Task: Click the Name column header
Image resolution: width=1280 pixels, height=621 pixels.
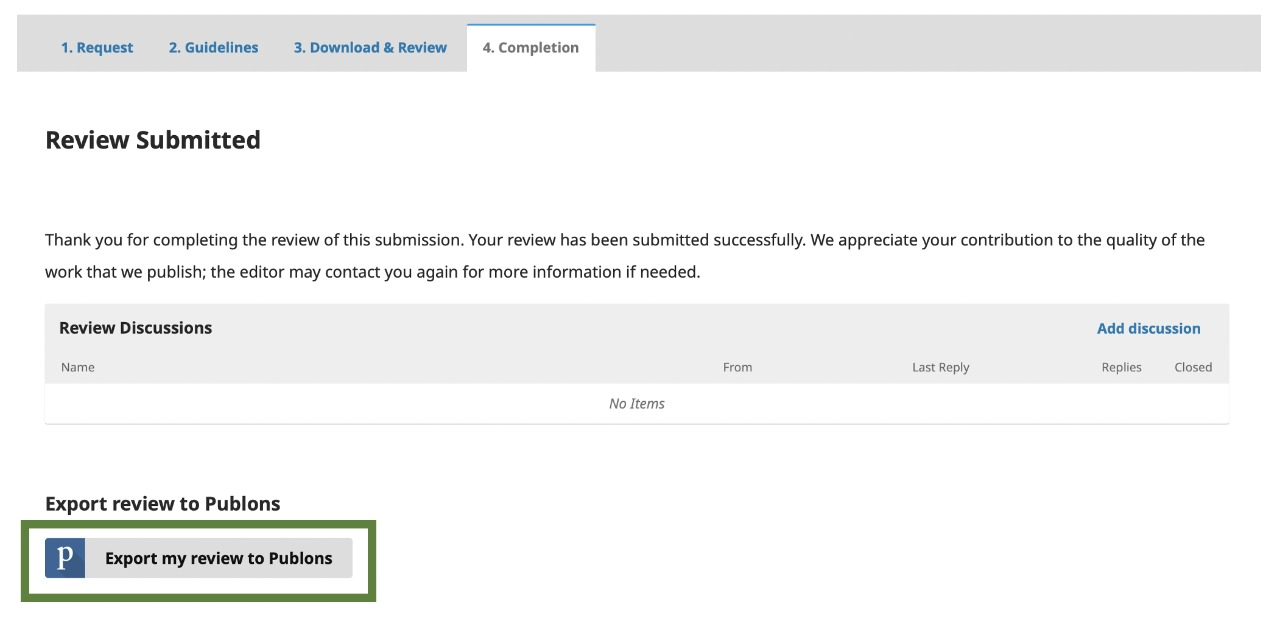Action: 78,367
